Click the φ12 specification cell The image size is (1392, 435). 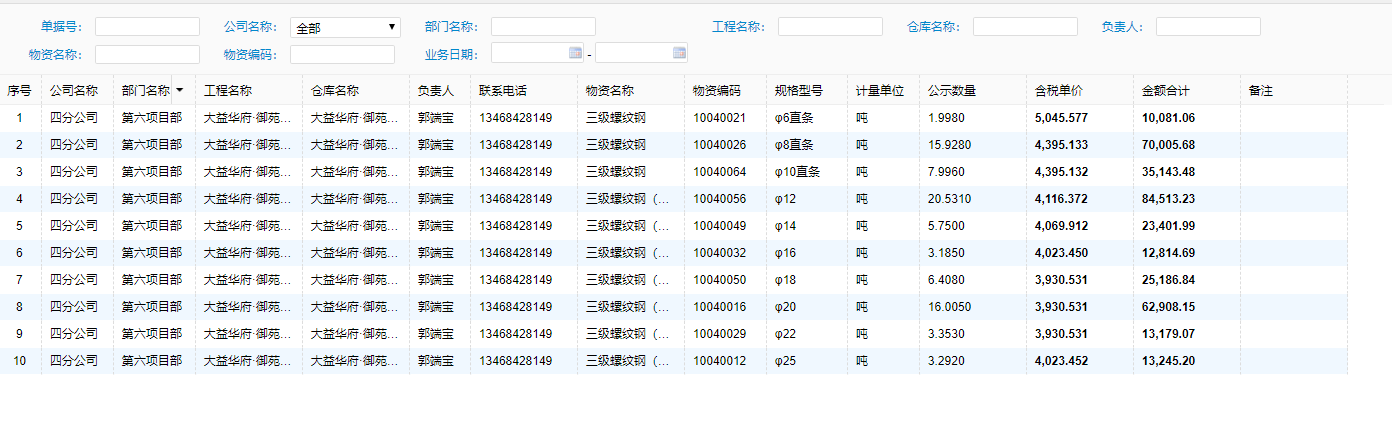click(807, 199)
